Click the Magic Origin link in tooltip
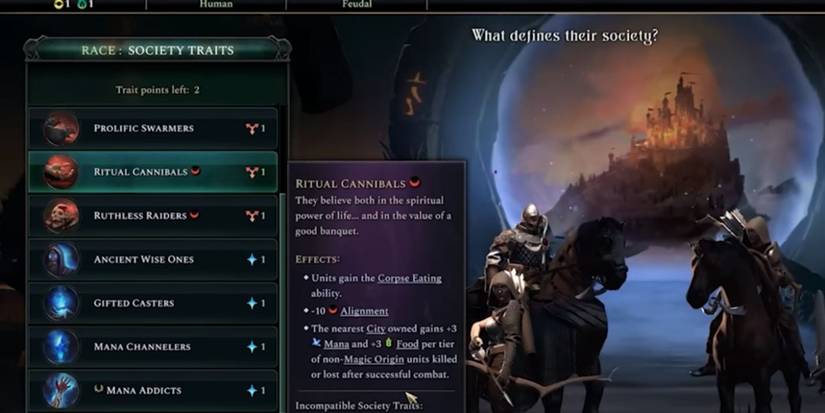Viewport: 825px width, 413px height. point(374,359)
